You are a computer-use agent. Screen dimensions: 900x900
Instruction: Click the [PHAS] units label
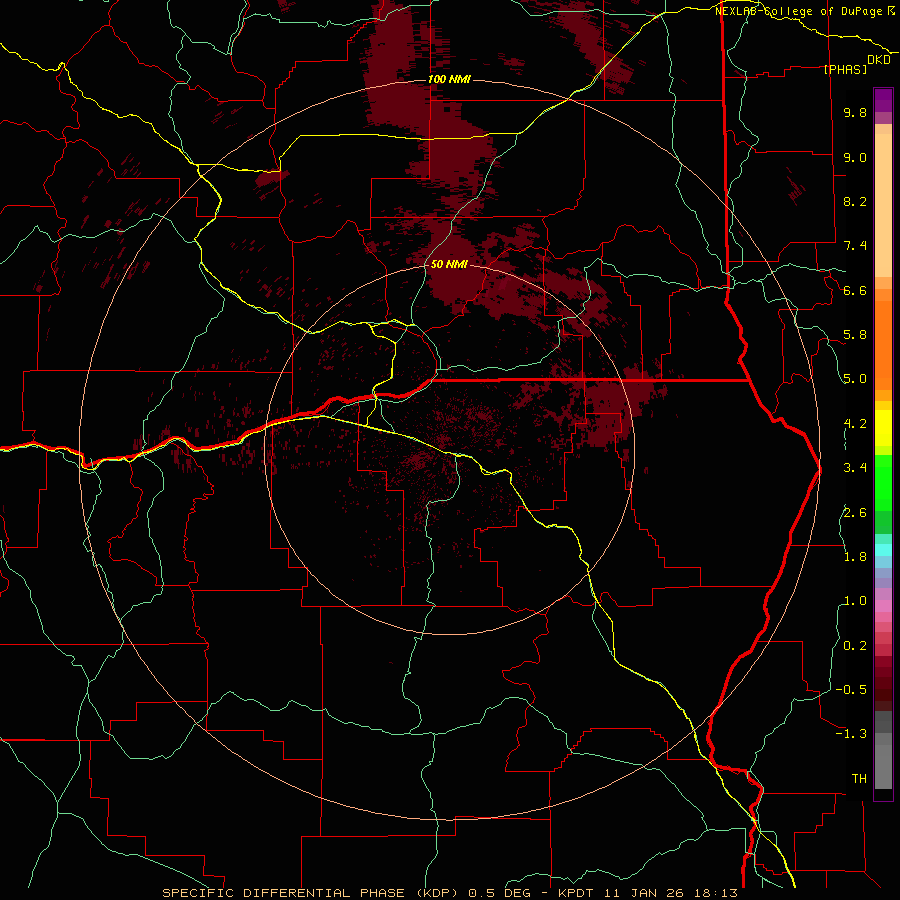point(845,70)
